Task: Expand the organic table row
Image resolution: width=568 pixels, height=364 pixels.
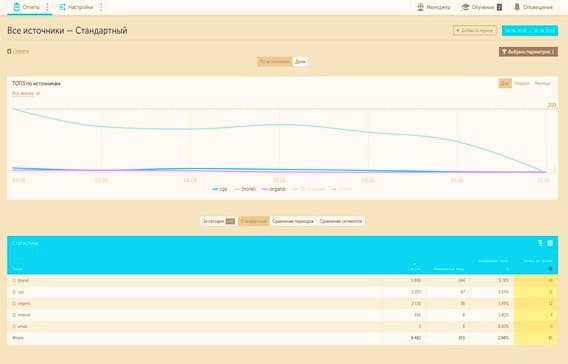Action: [14, 304]
